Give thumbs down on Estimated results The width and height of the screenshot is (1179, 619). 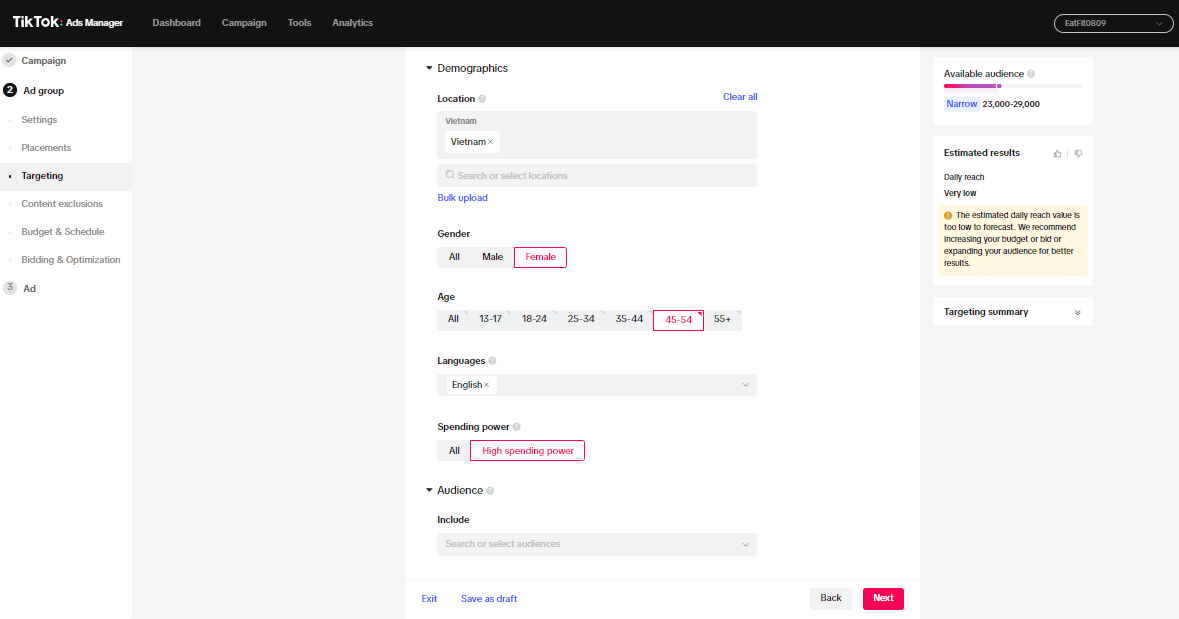1078,153
